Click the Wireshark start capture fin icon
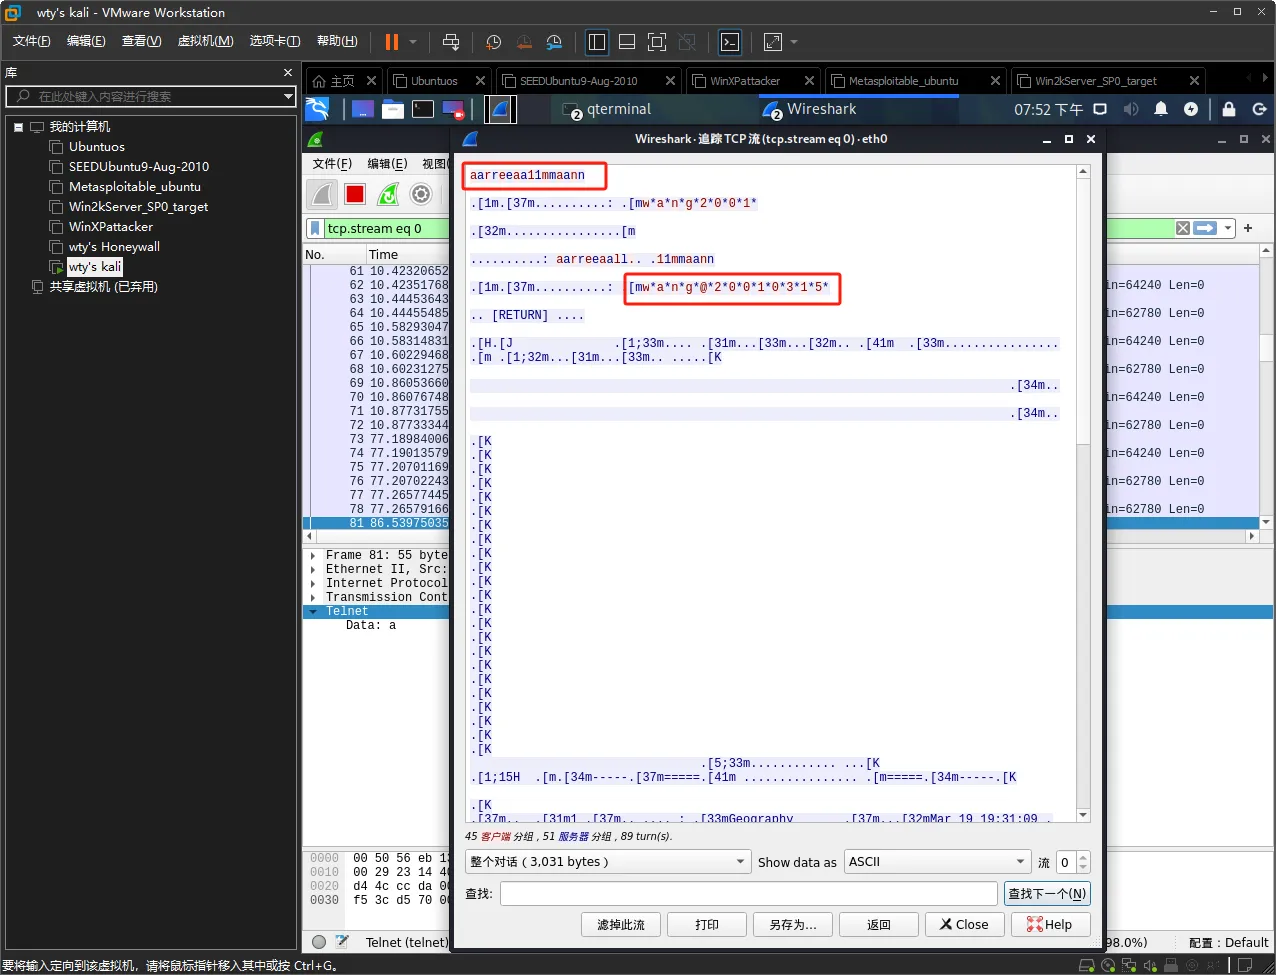 tap(323, 194)
